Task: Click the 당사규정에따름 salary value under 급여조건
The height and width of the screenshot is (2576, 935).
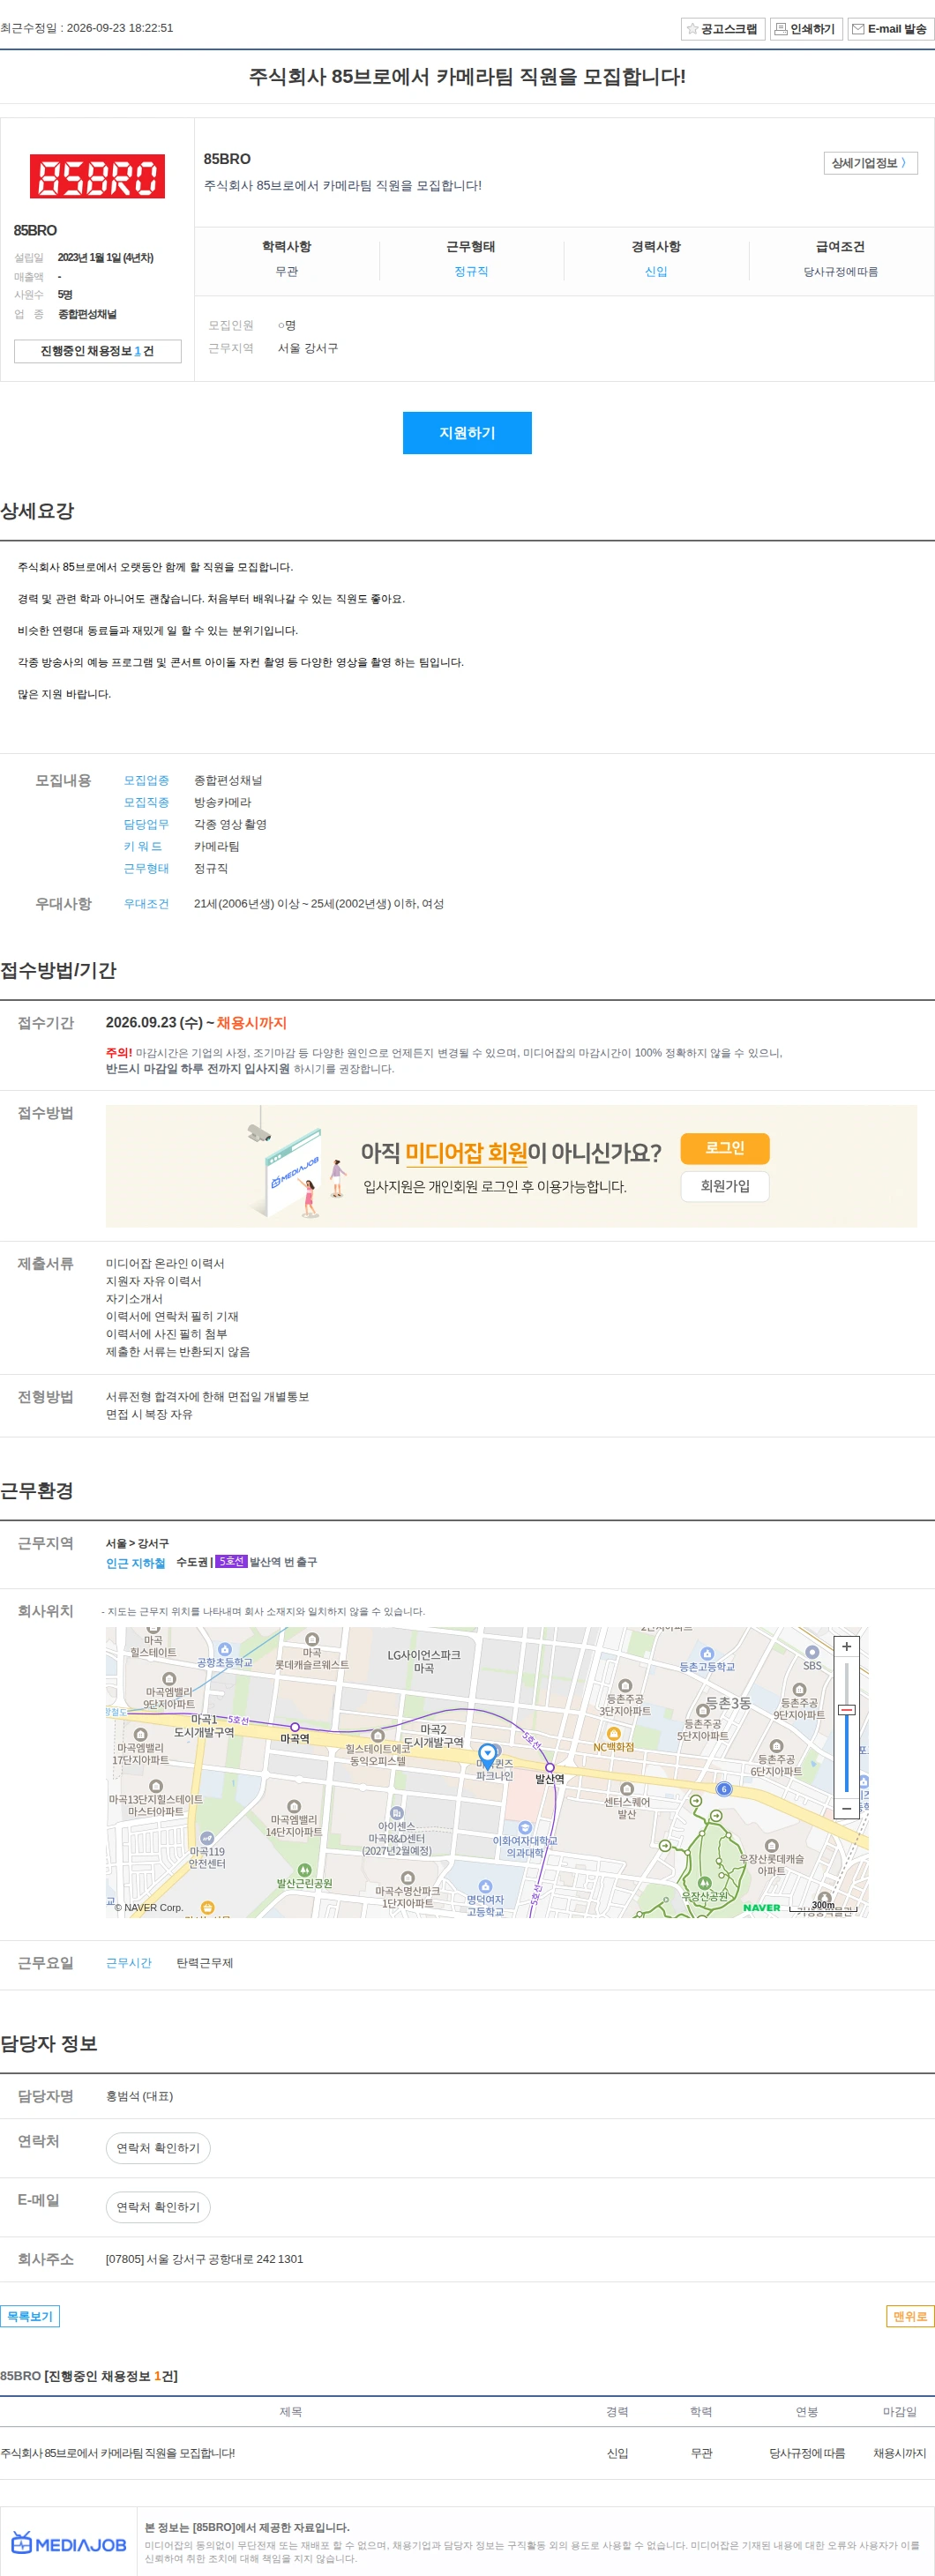Action: (841, 272)
